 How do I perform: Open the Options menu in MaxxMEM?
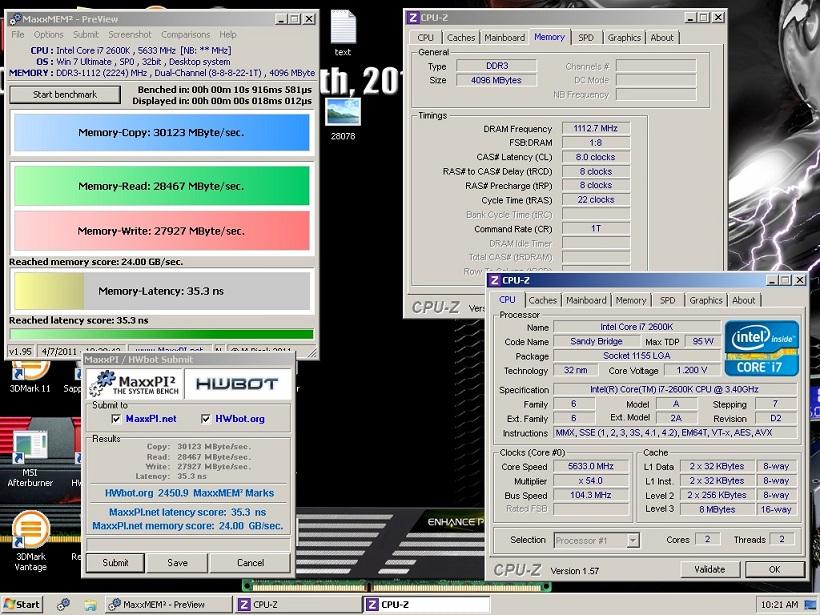click(48, 35)
